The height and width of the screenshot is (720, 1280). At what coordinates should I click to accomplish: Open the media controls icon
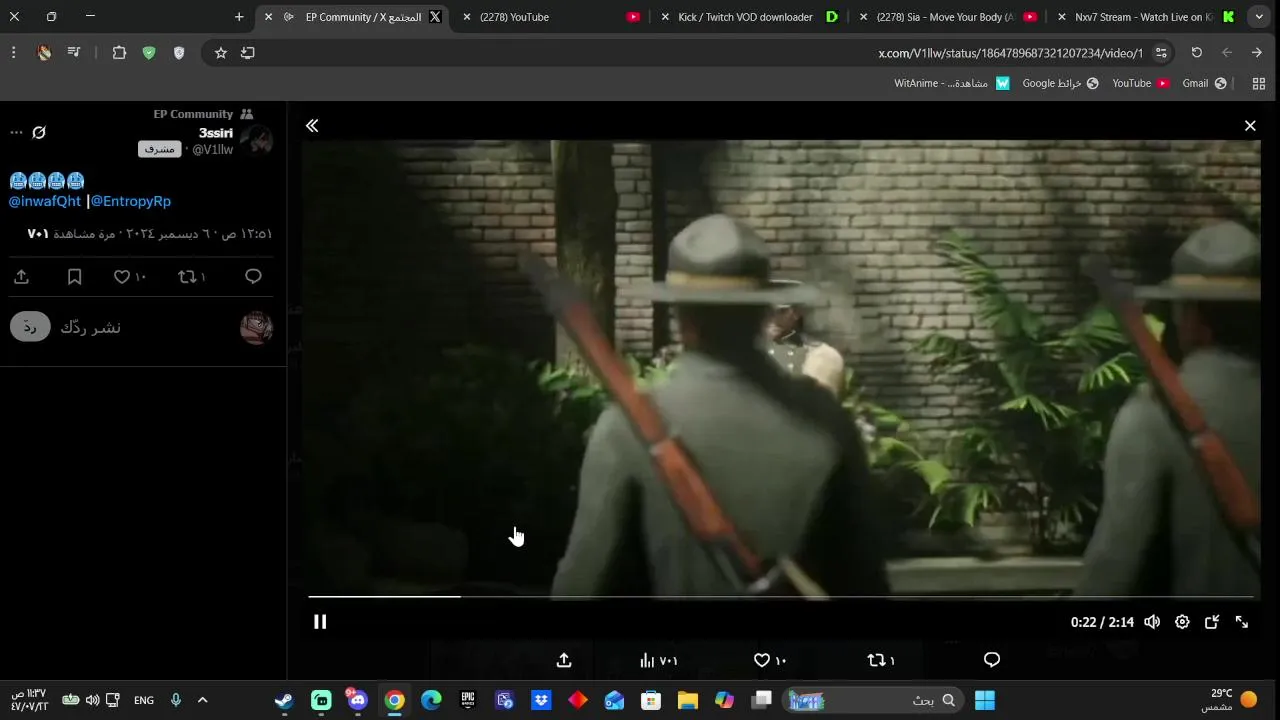pyautogui.click(x=74, y=53)
